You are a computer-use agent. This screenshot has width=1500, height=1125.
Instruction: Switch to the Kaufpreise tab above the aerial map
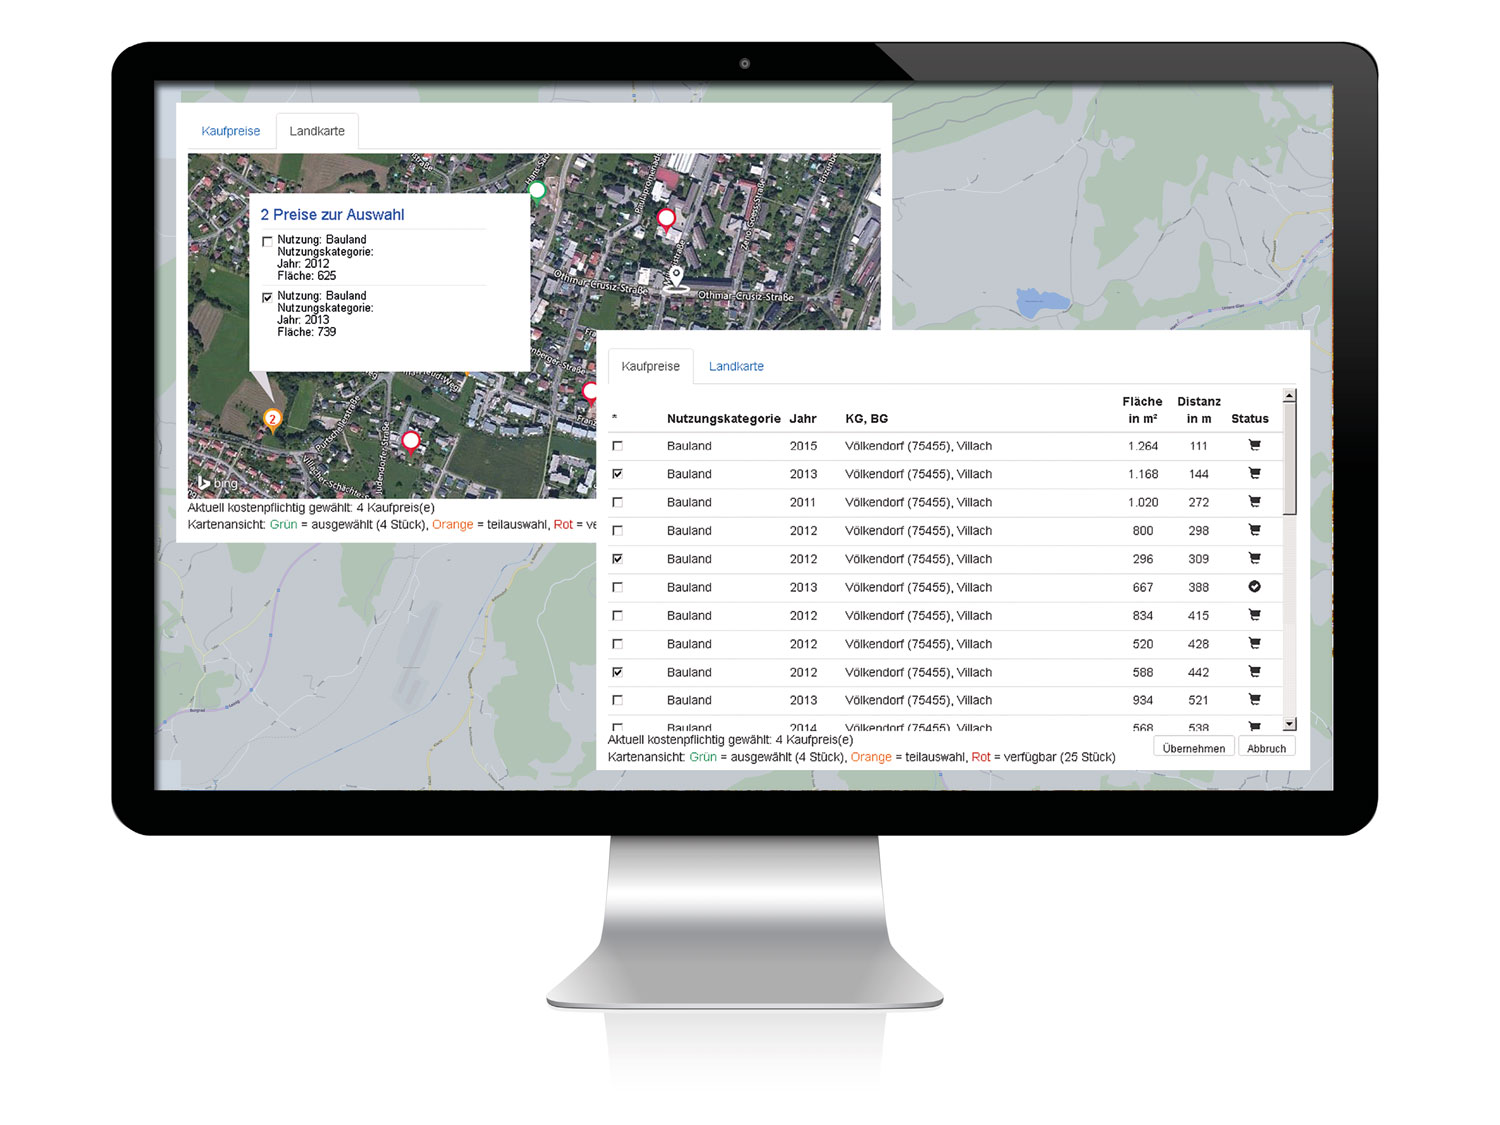pos(230,131)
